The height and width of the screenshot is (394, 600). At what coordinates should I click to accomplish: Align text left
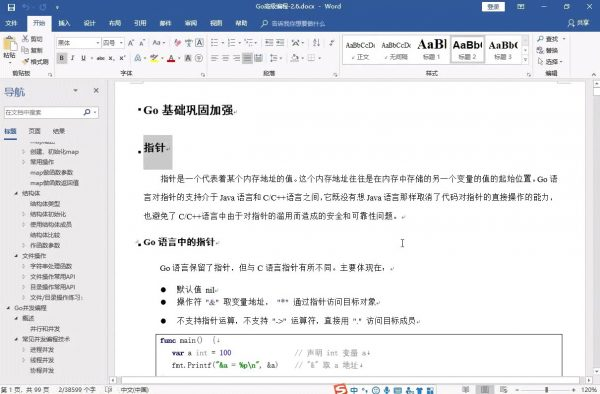point(215,58)
